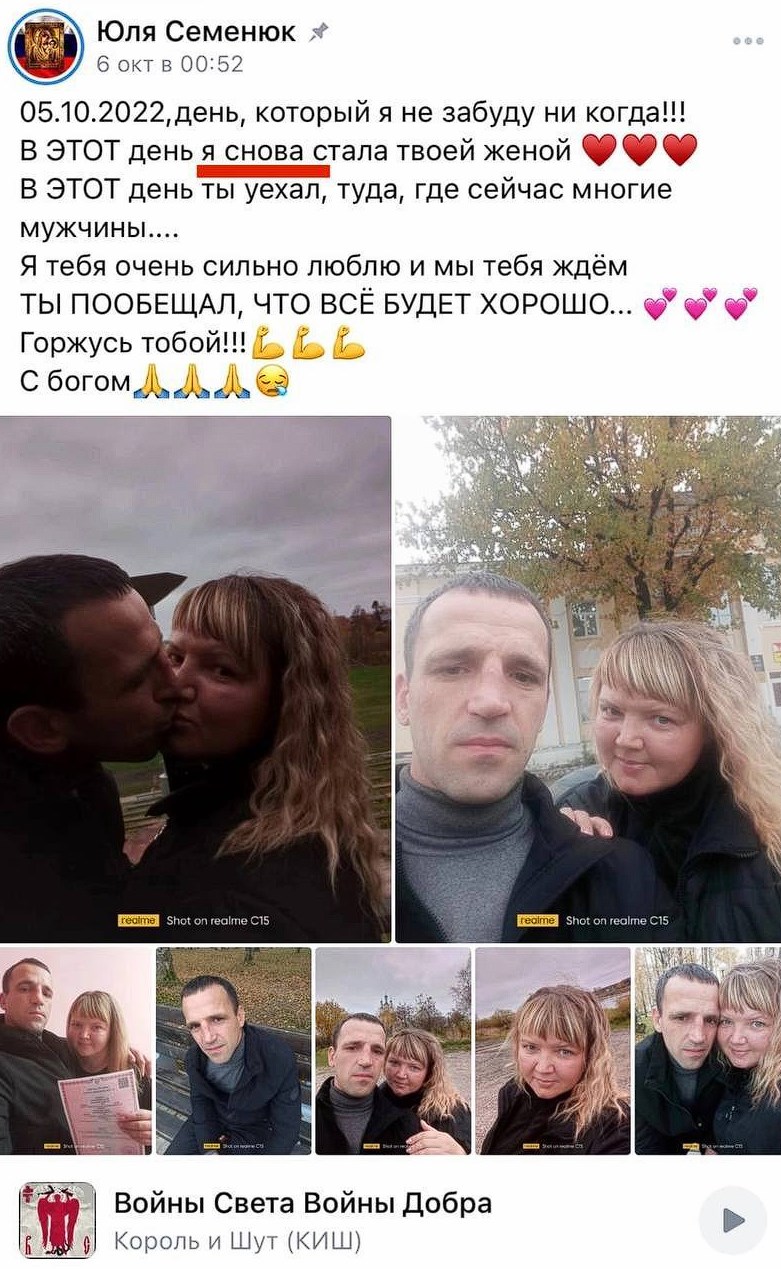Viewport: 781px width, 1269px height.
Task: Open the album cover of the audio track
Action: [57, 1219]
